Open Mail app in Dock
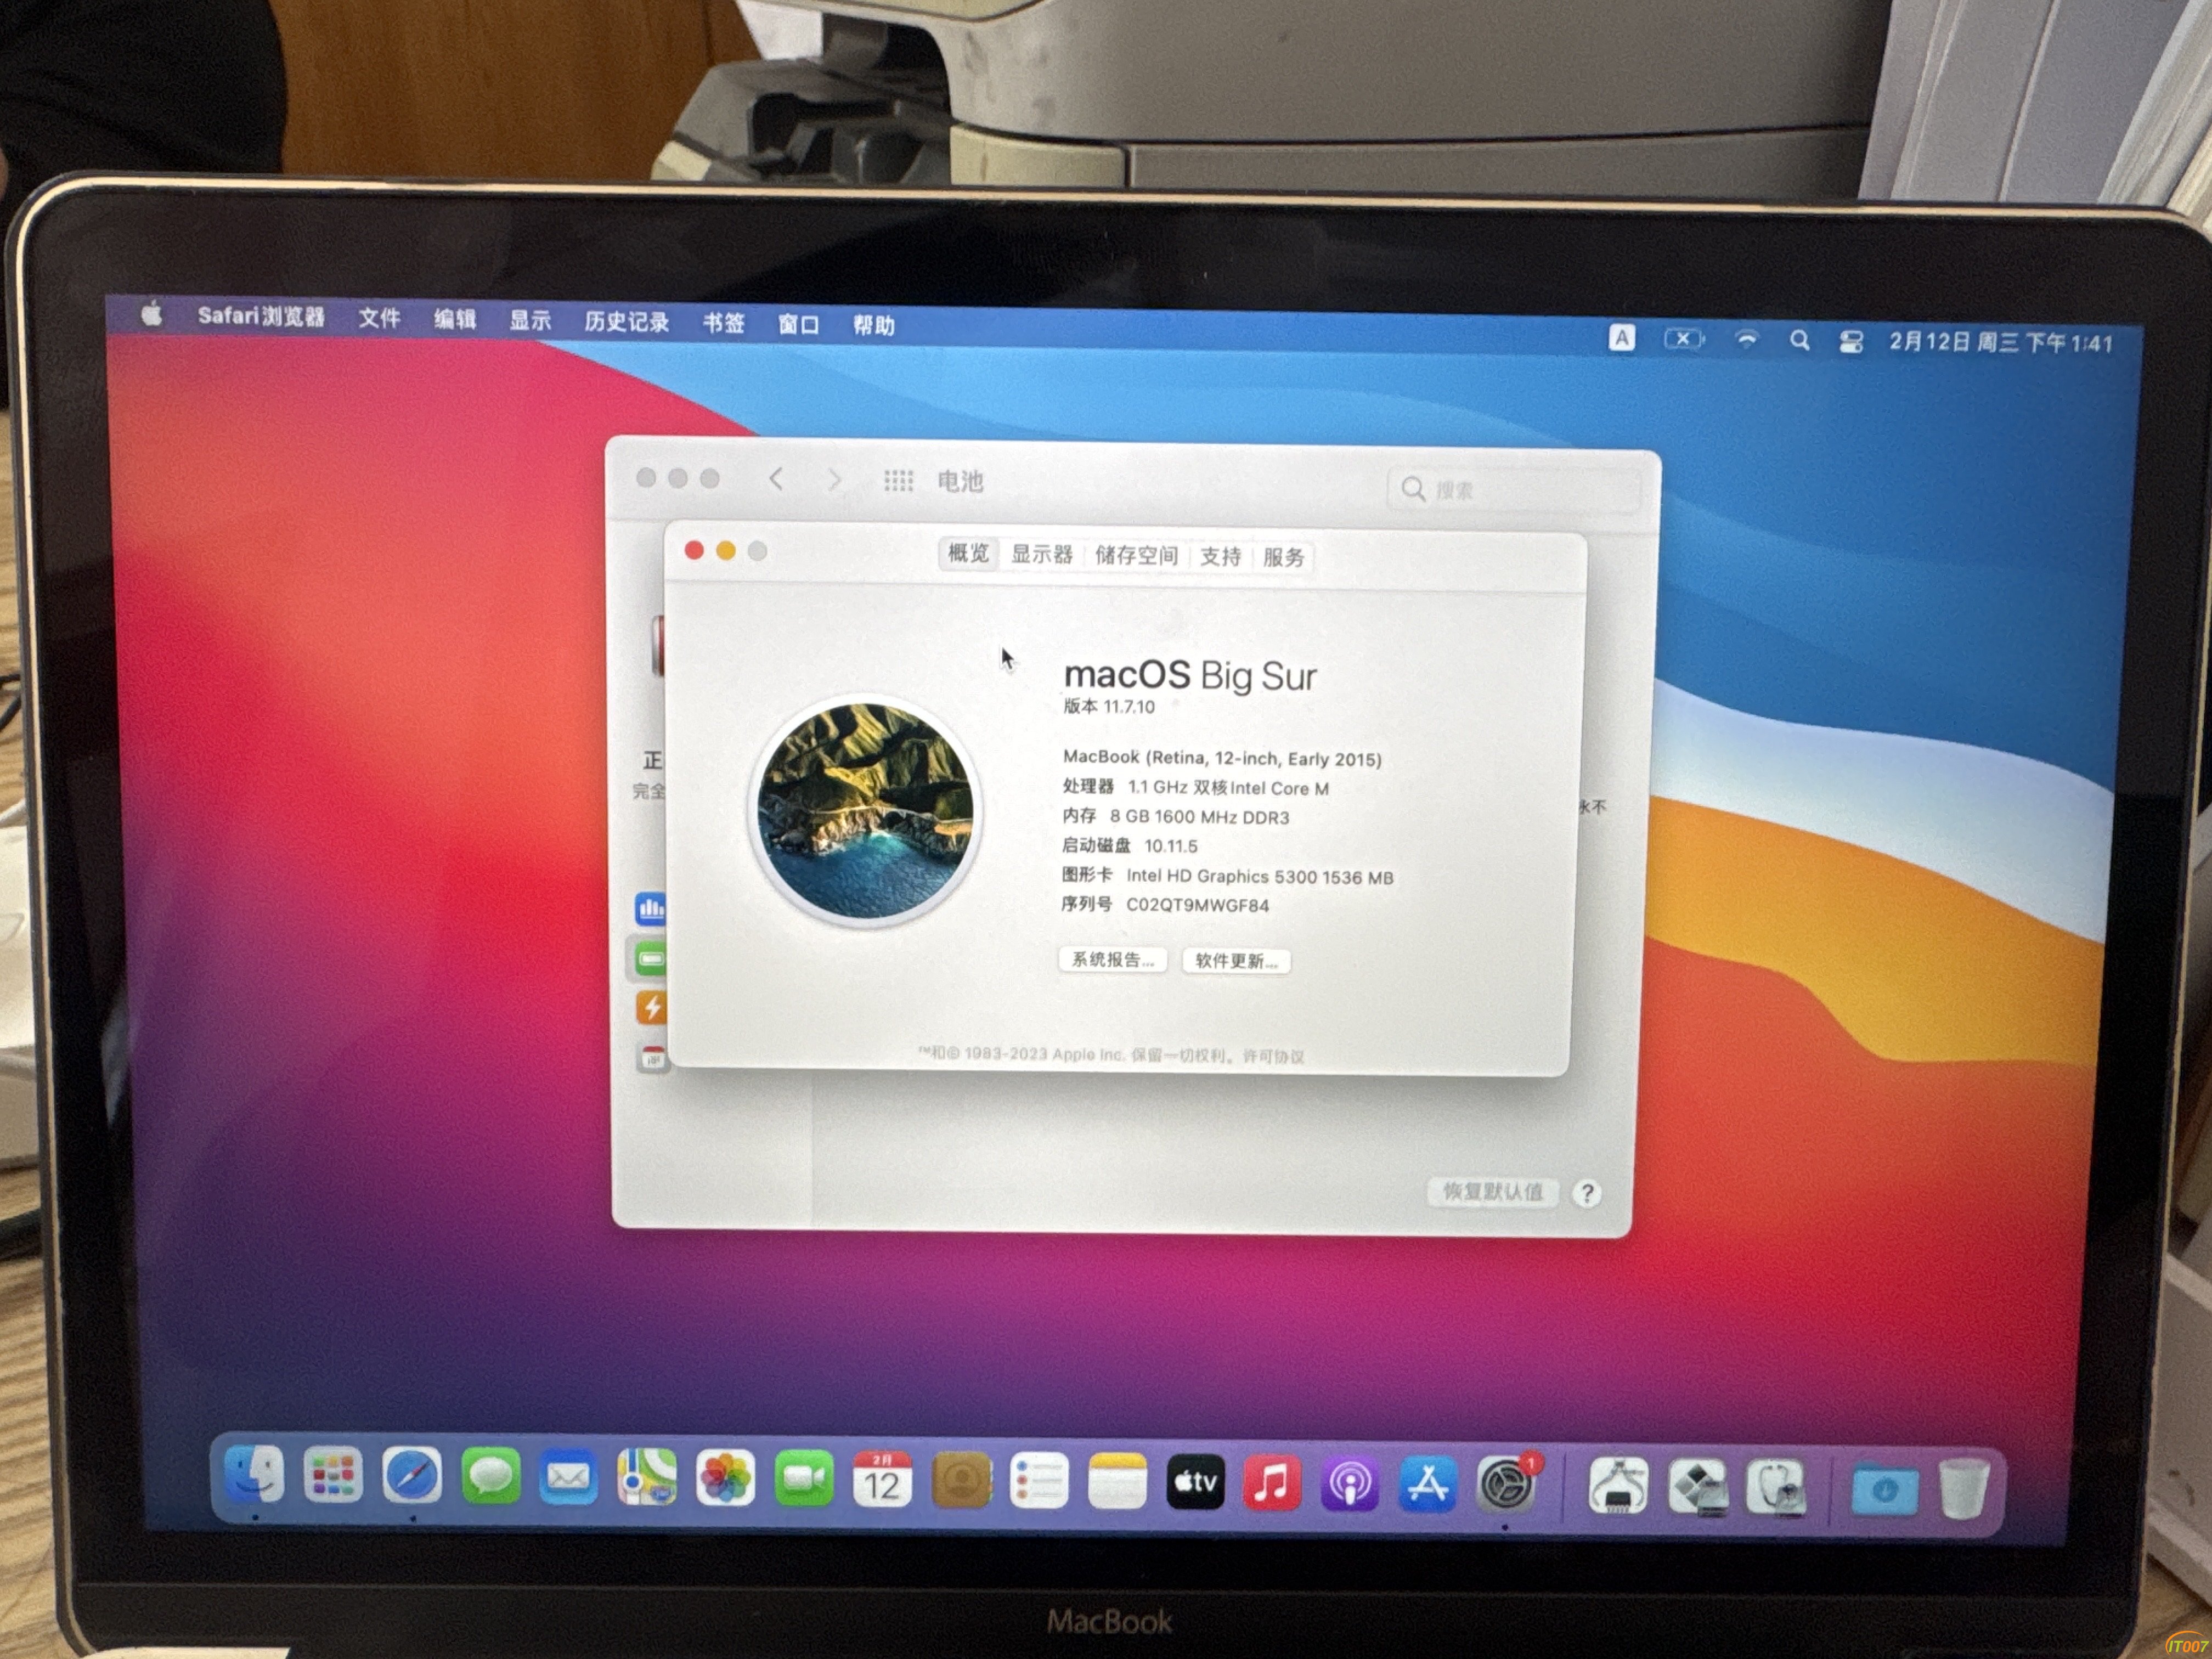This screenshot has width=2212, height=1659. [568, 1478]
